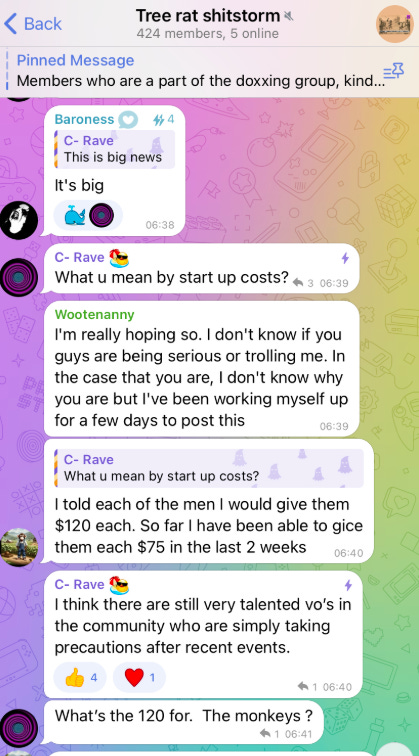Tap the Baroness sender name
419x756 pixels.
coord(84,120)
